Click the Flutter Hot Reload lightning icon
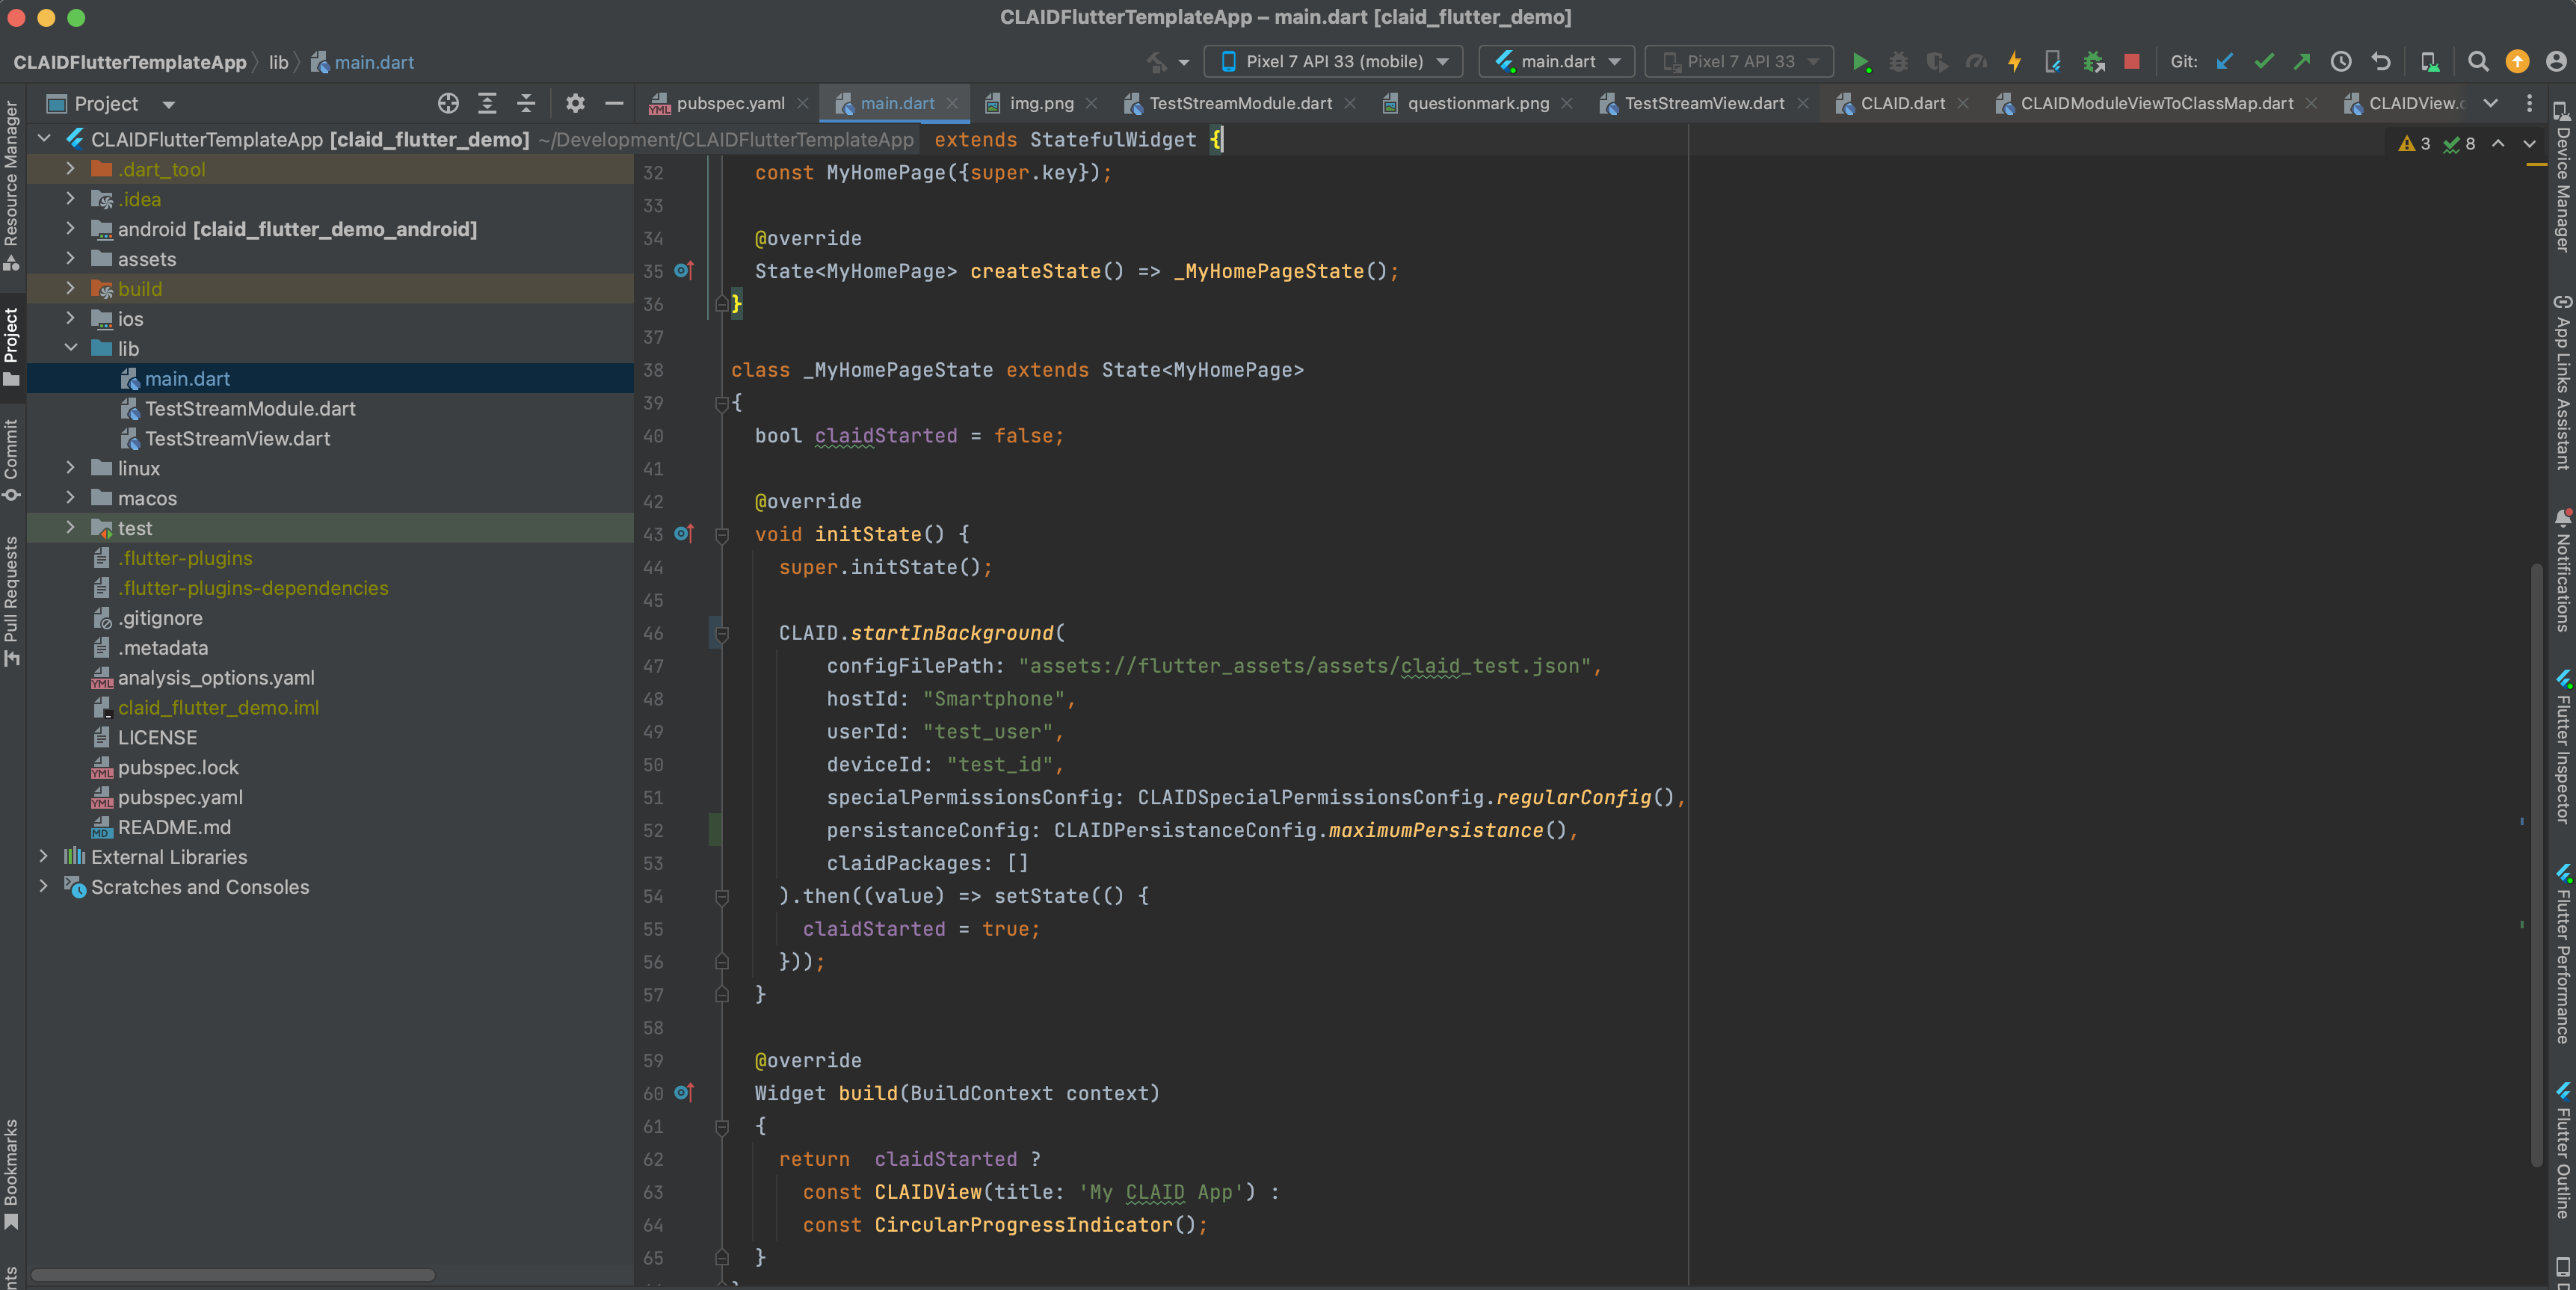 (x=2015, y=62)
